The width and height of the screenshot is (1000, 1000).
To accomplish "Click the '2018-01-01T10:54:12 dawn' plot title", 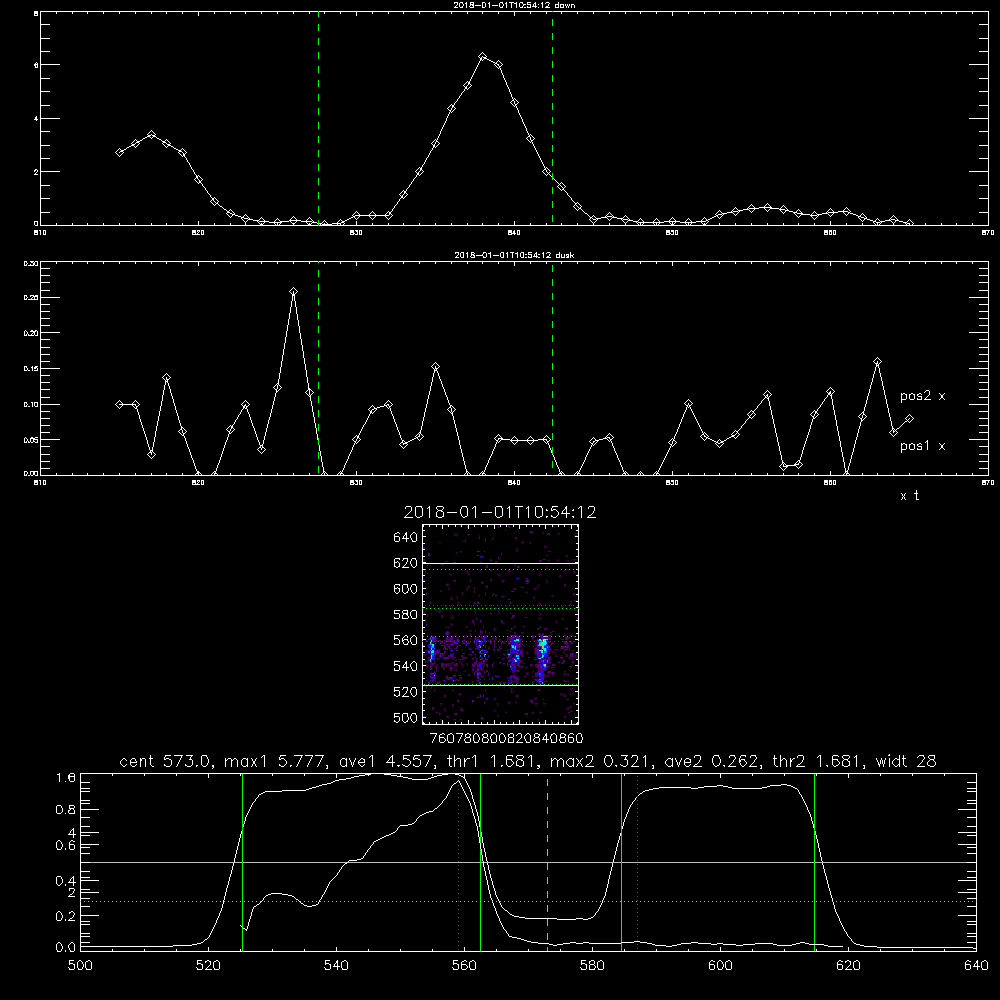I will pyautogui.click(x=514, y=5).
